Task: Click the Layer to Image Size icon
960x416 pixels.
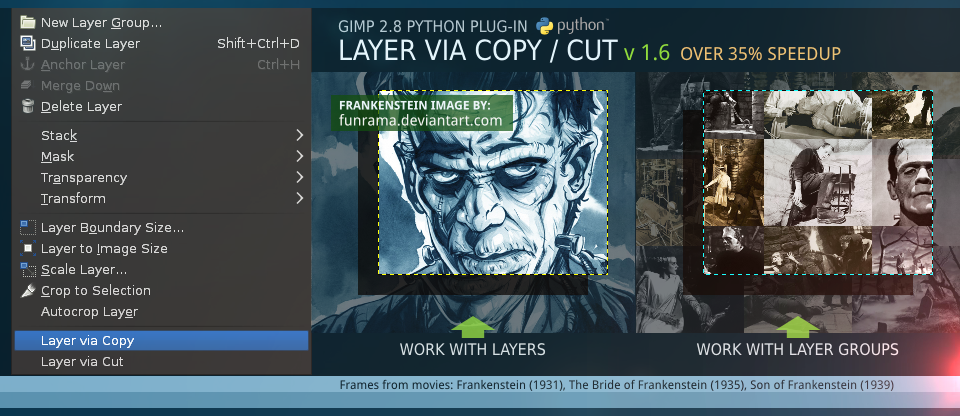Action: [28, 248]
